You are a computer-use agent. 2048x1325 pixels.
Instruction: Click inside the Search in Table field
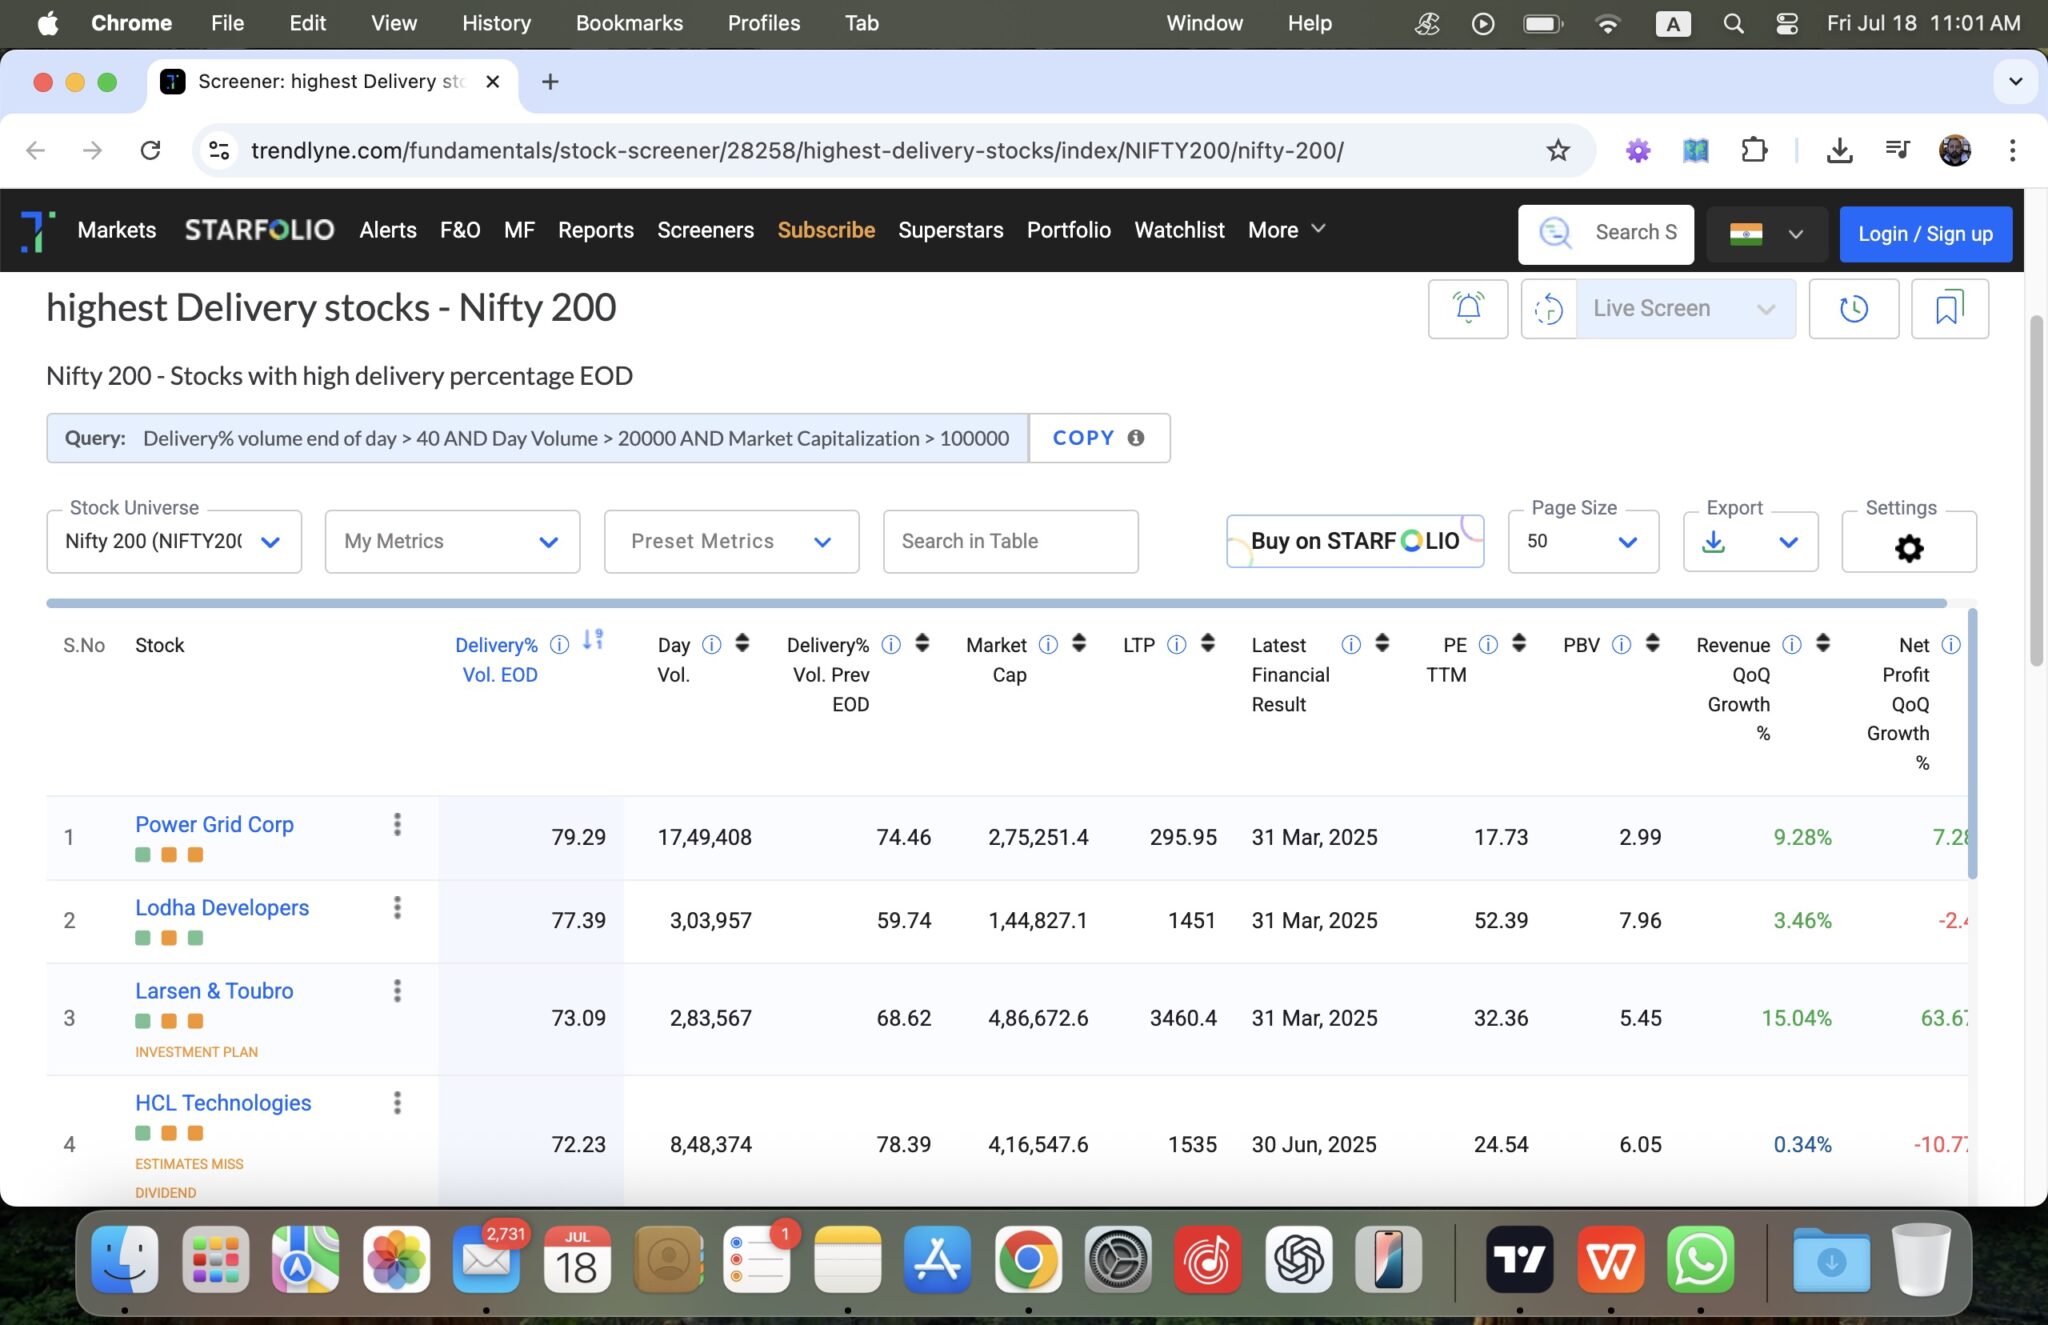coord(1010,541)
